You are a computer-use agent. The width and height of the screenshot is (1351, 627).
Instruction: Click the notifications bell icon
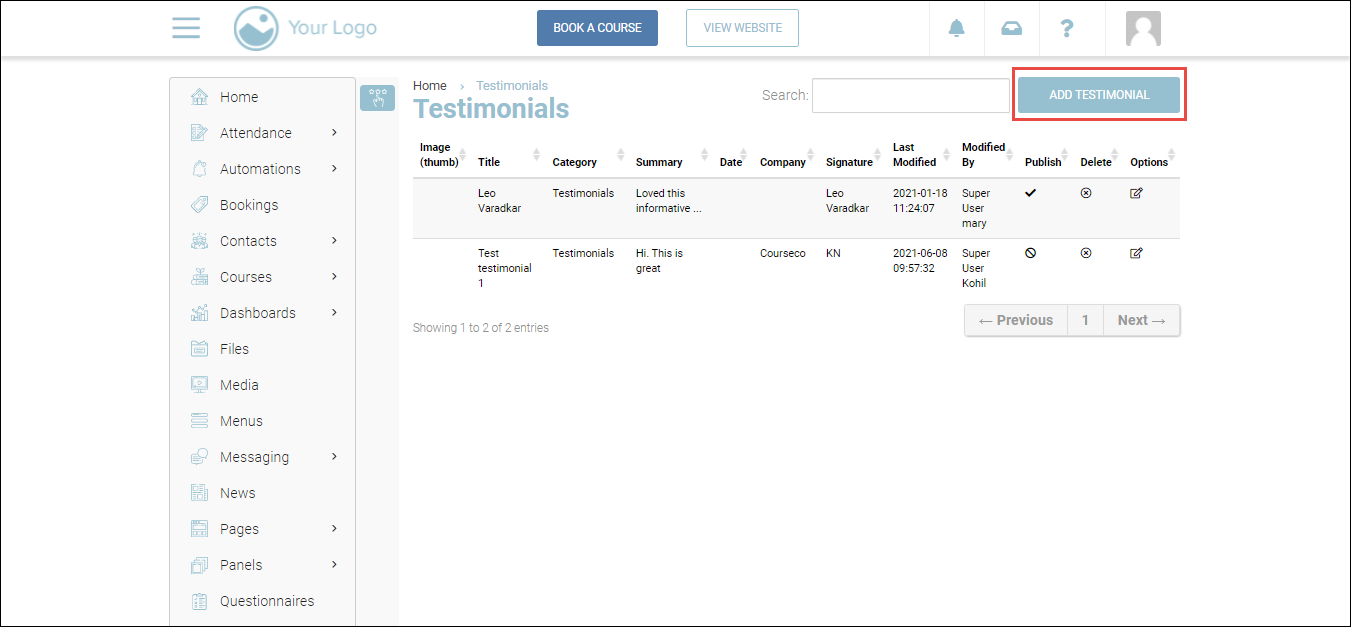pyautogui.click(x=957, y=28)
